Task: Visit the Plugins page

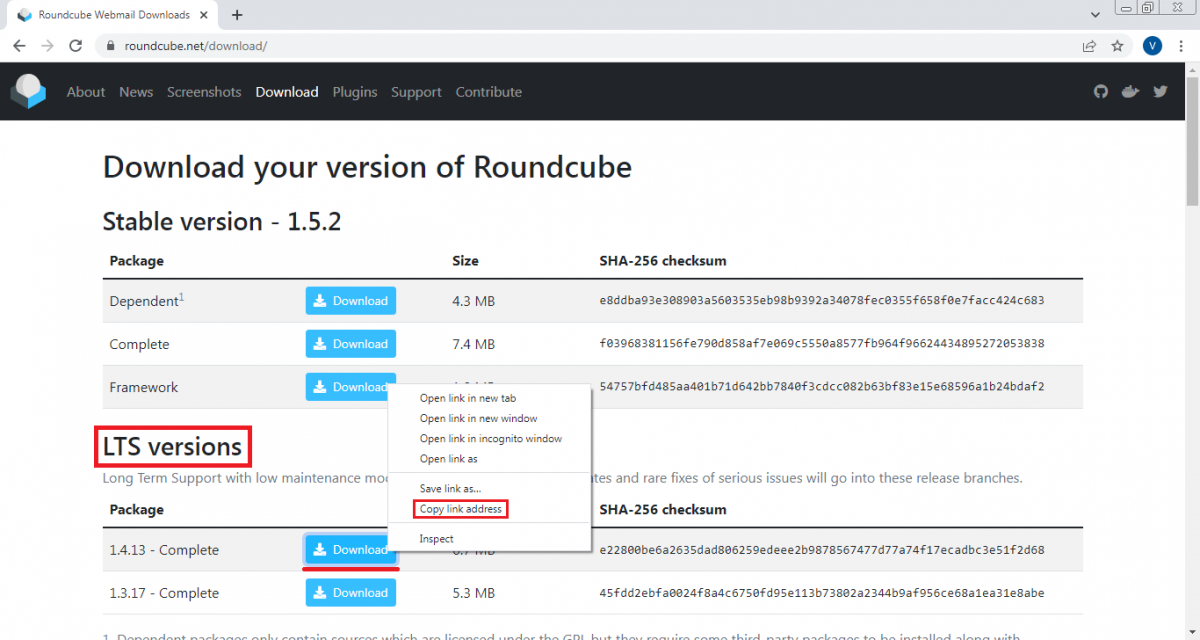Action: (x=355, y=92)
